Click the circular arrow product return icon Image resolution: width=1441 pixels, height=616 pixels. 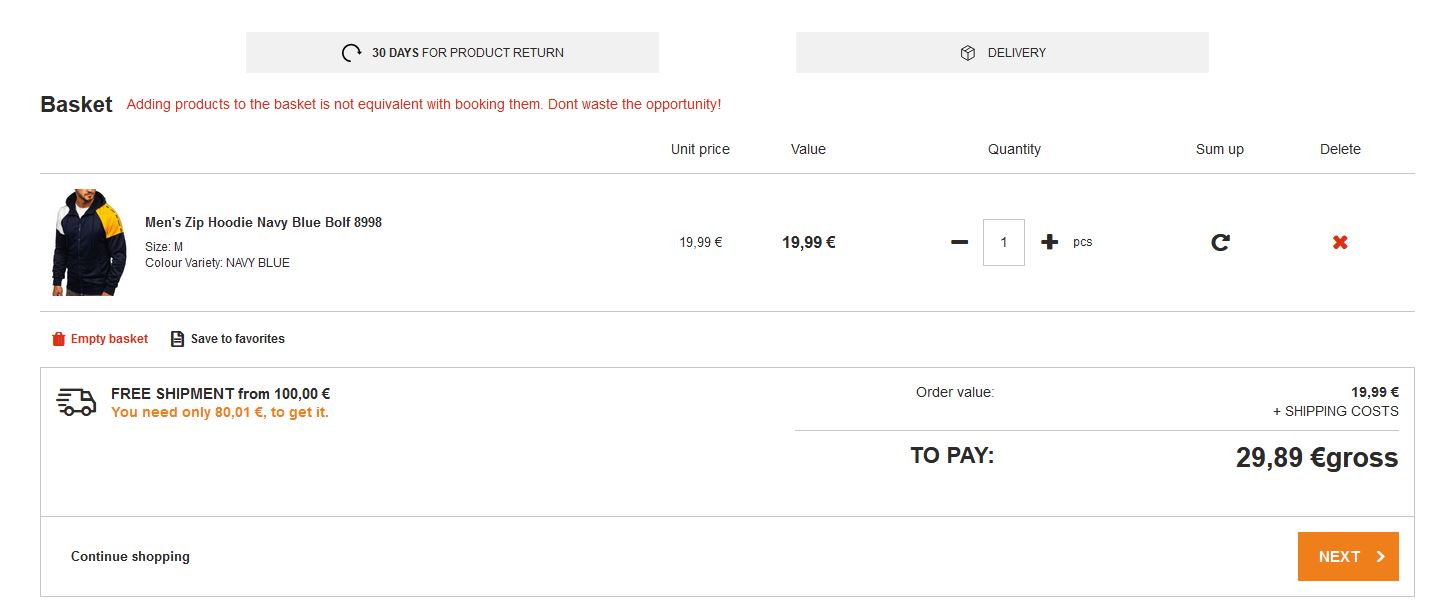351,53
